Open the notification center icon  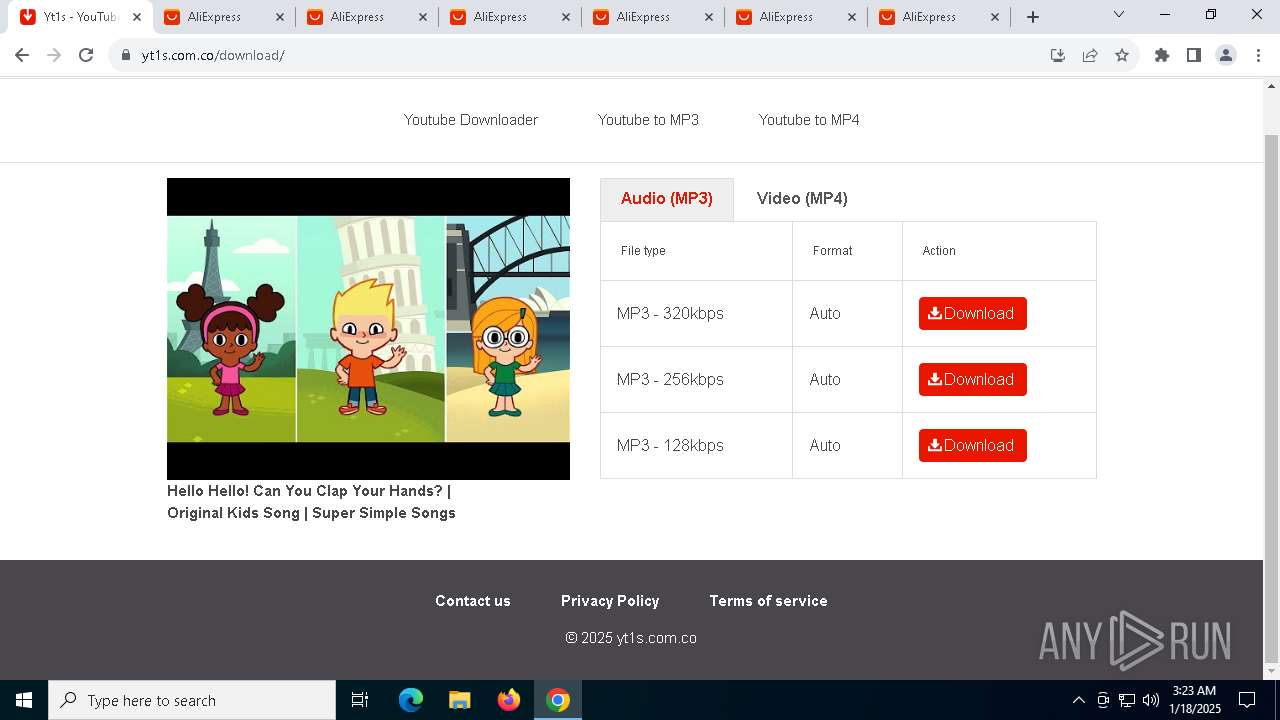point(1247,700)
